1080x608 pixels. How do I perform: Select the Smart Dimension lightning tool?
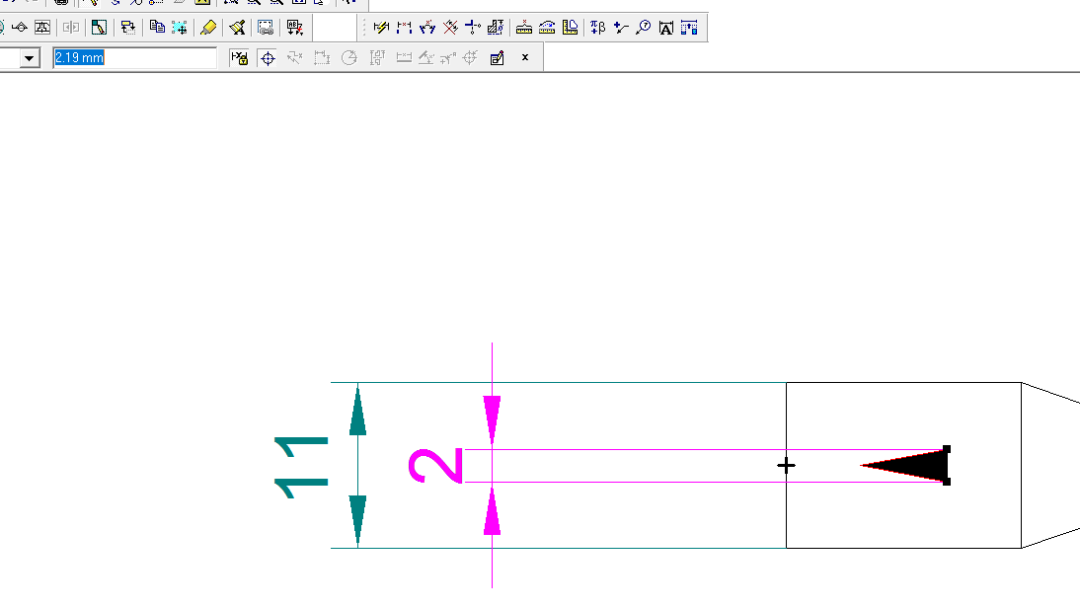[381, 28]
